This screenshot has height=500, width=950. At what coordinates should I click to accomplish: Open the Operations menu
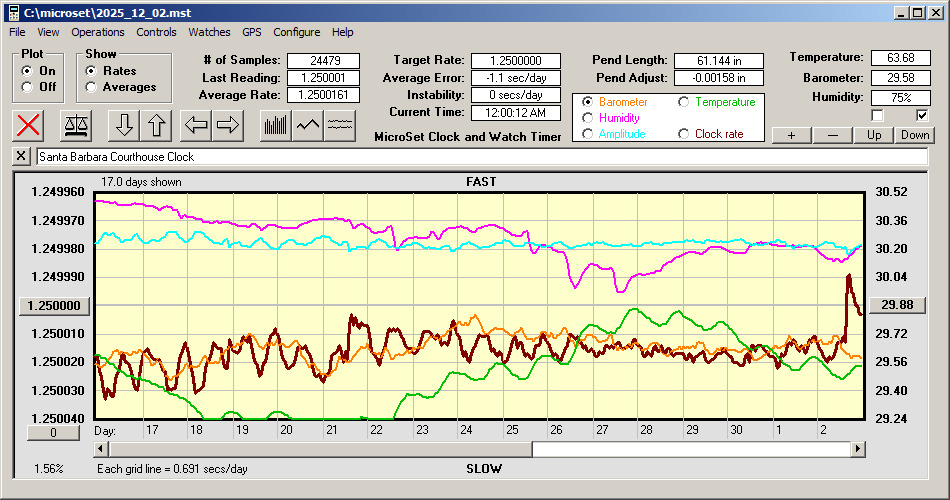tap(98, 32)
